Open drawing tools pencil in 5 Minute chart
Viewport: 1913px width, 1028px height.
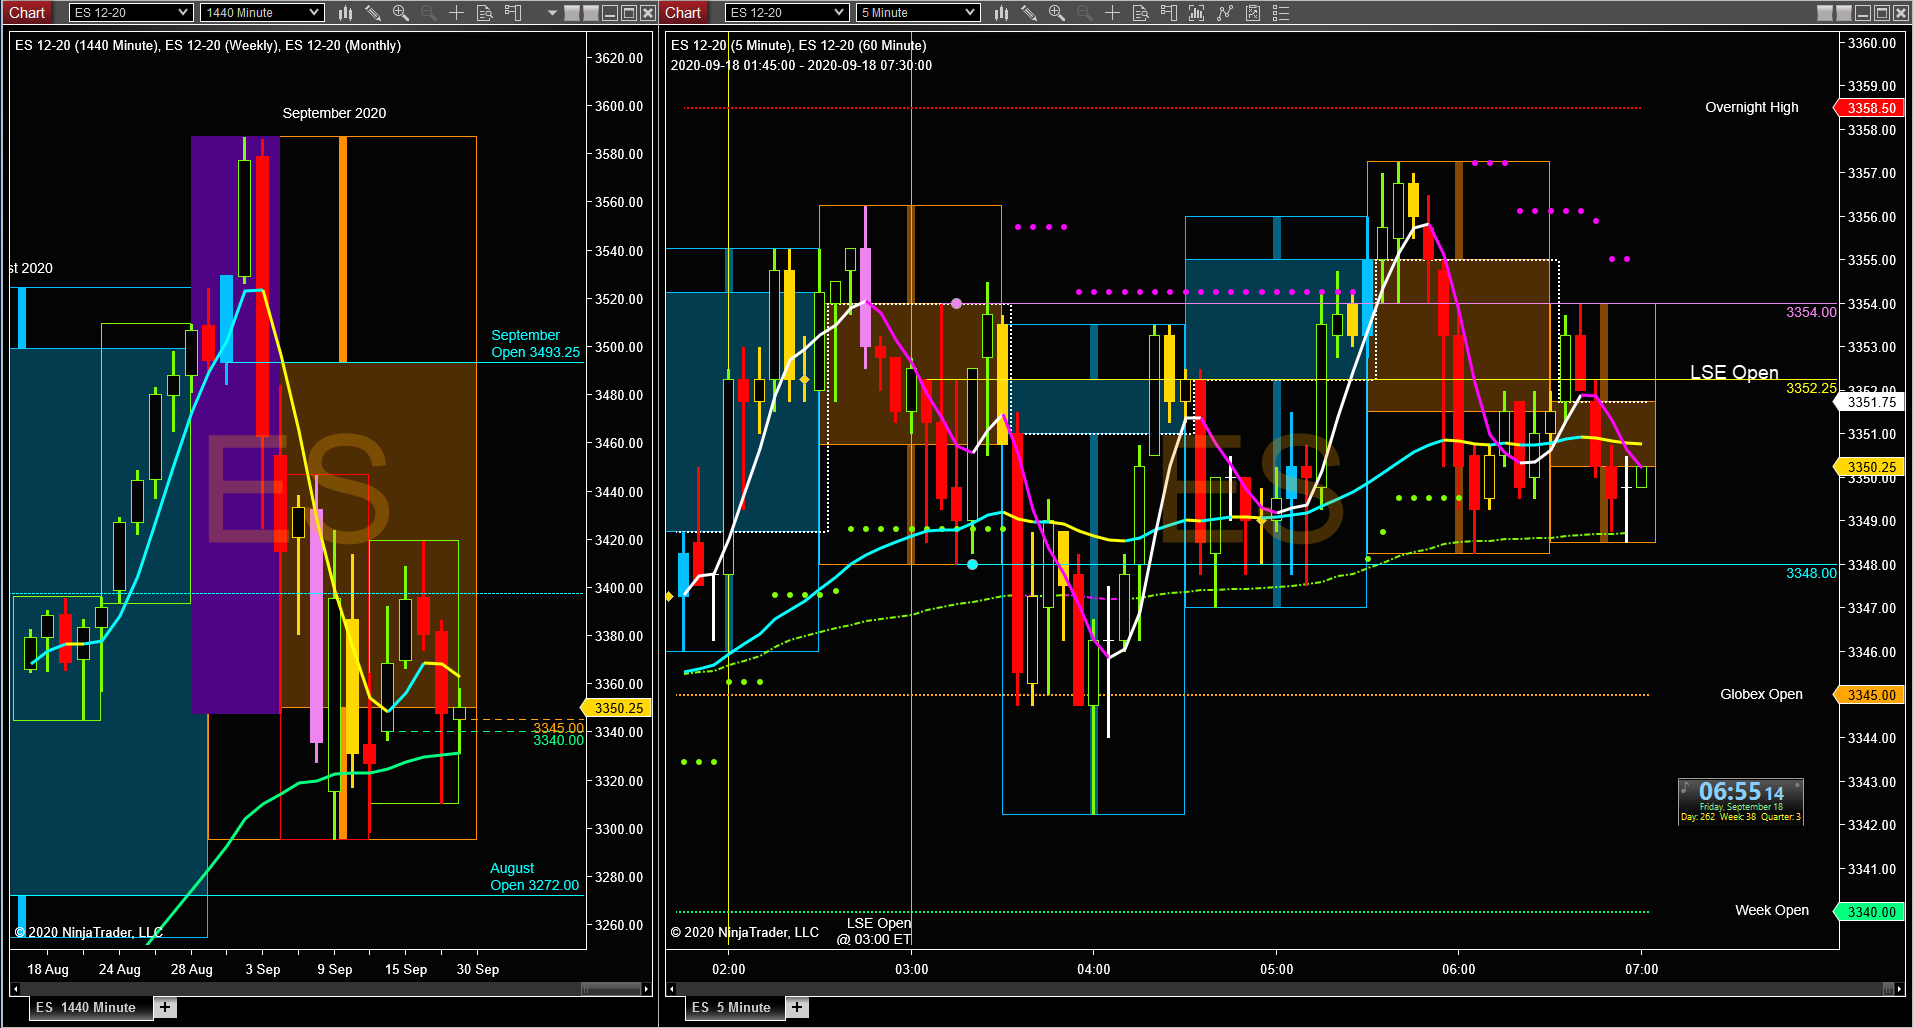point(1029,13)
